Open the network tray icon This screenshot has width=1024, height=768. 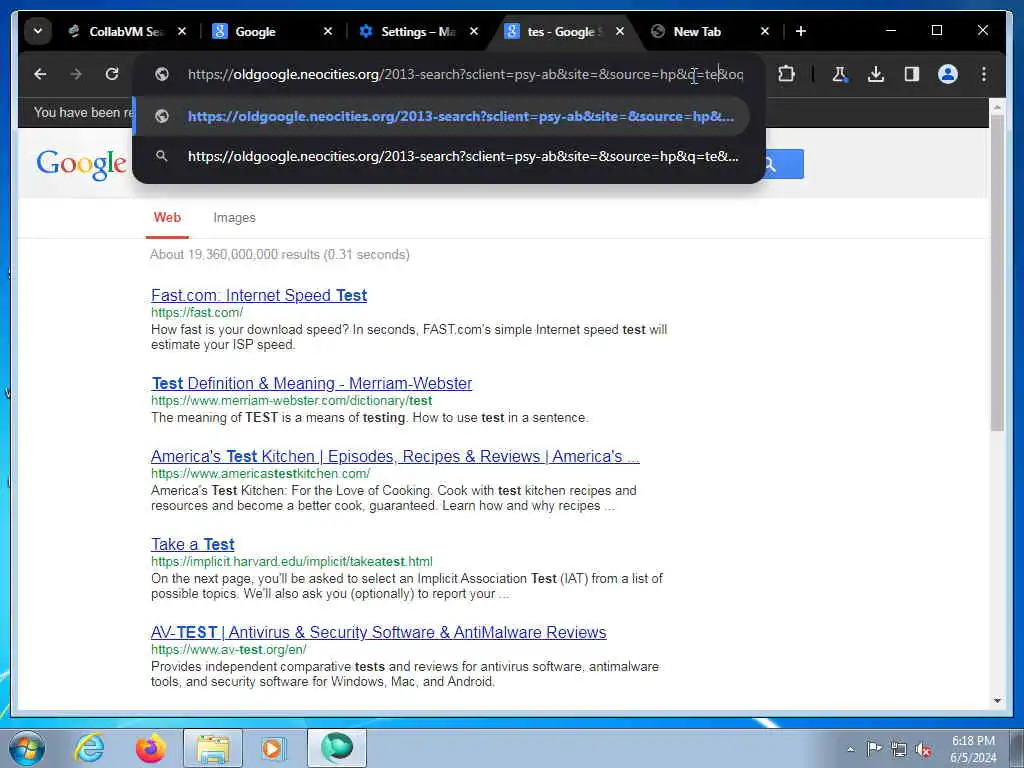pos(899,749)
